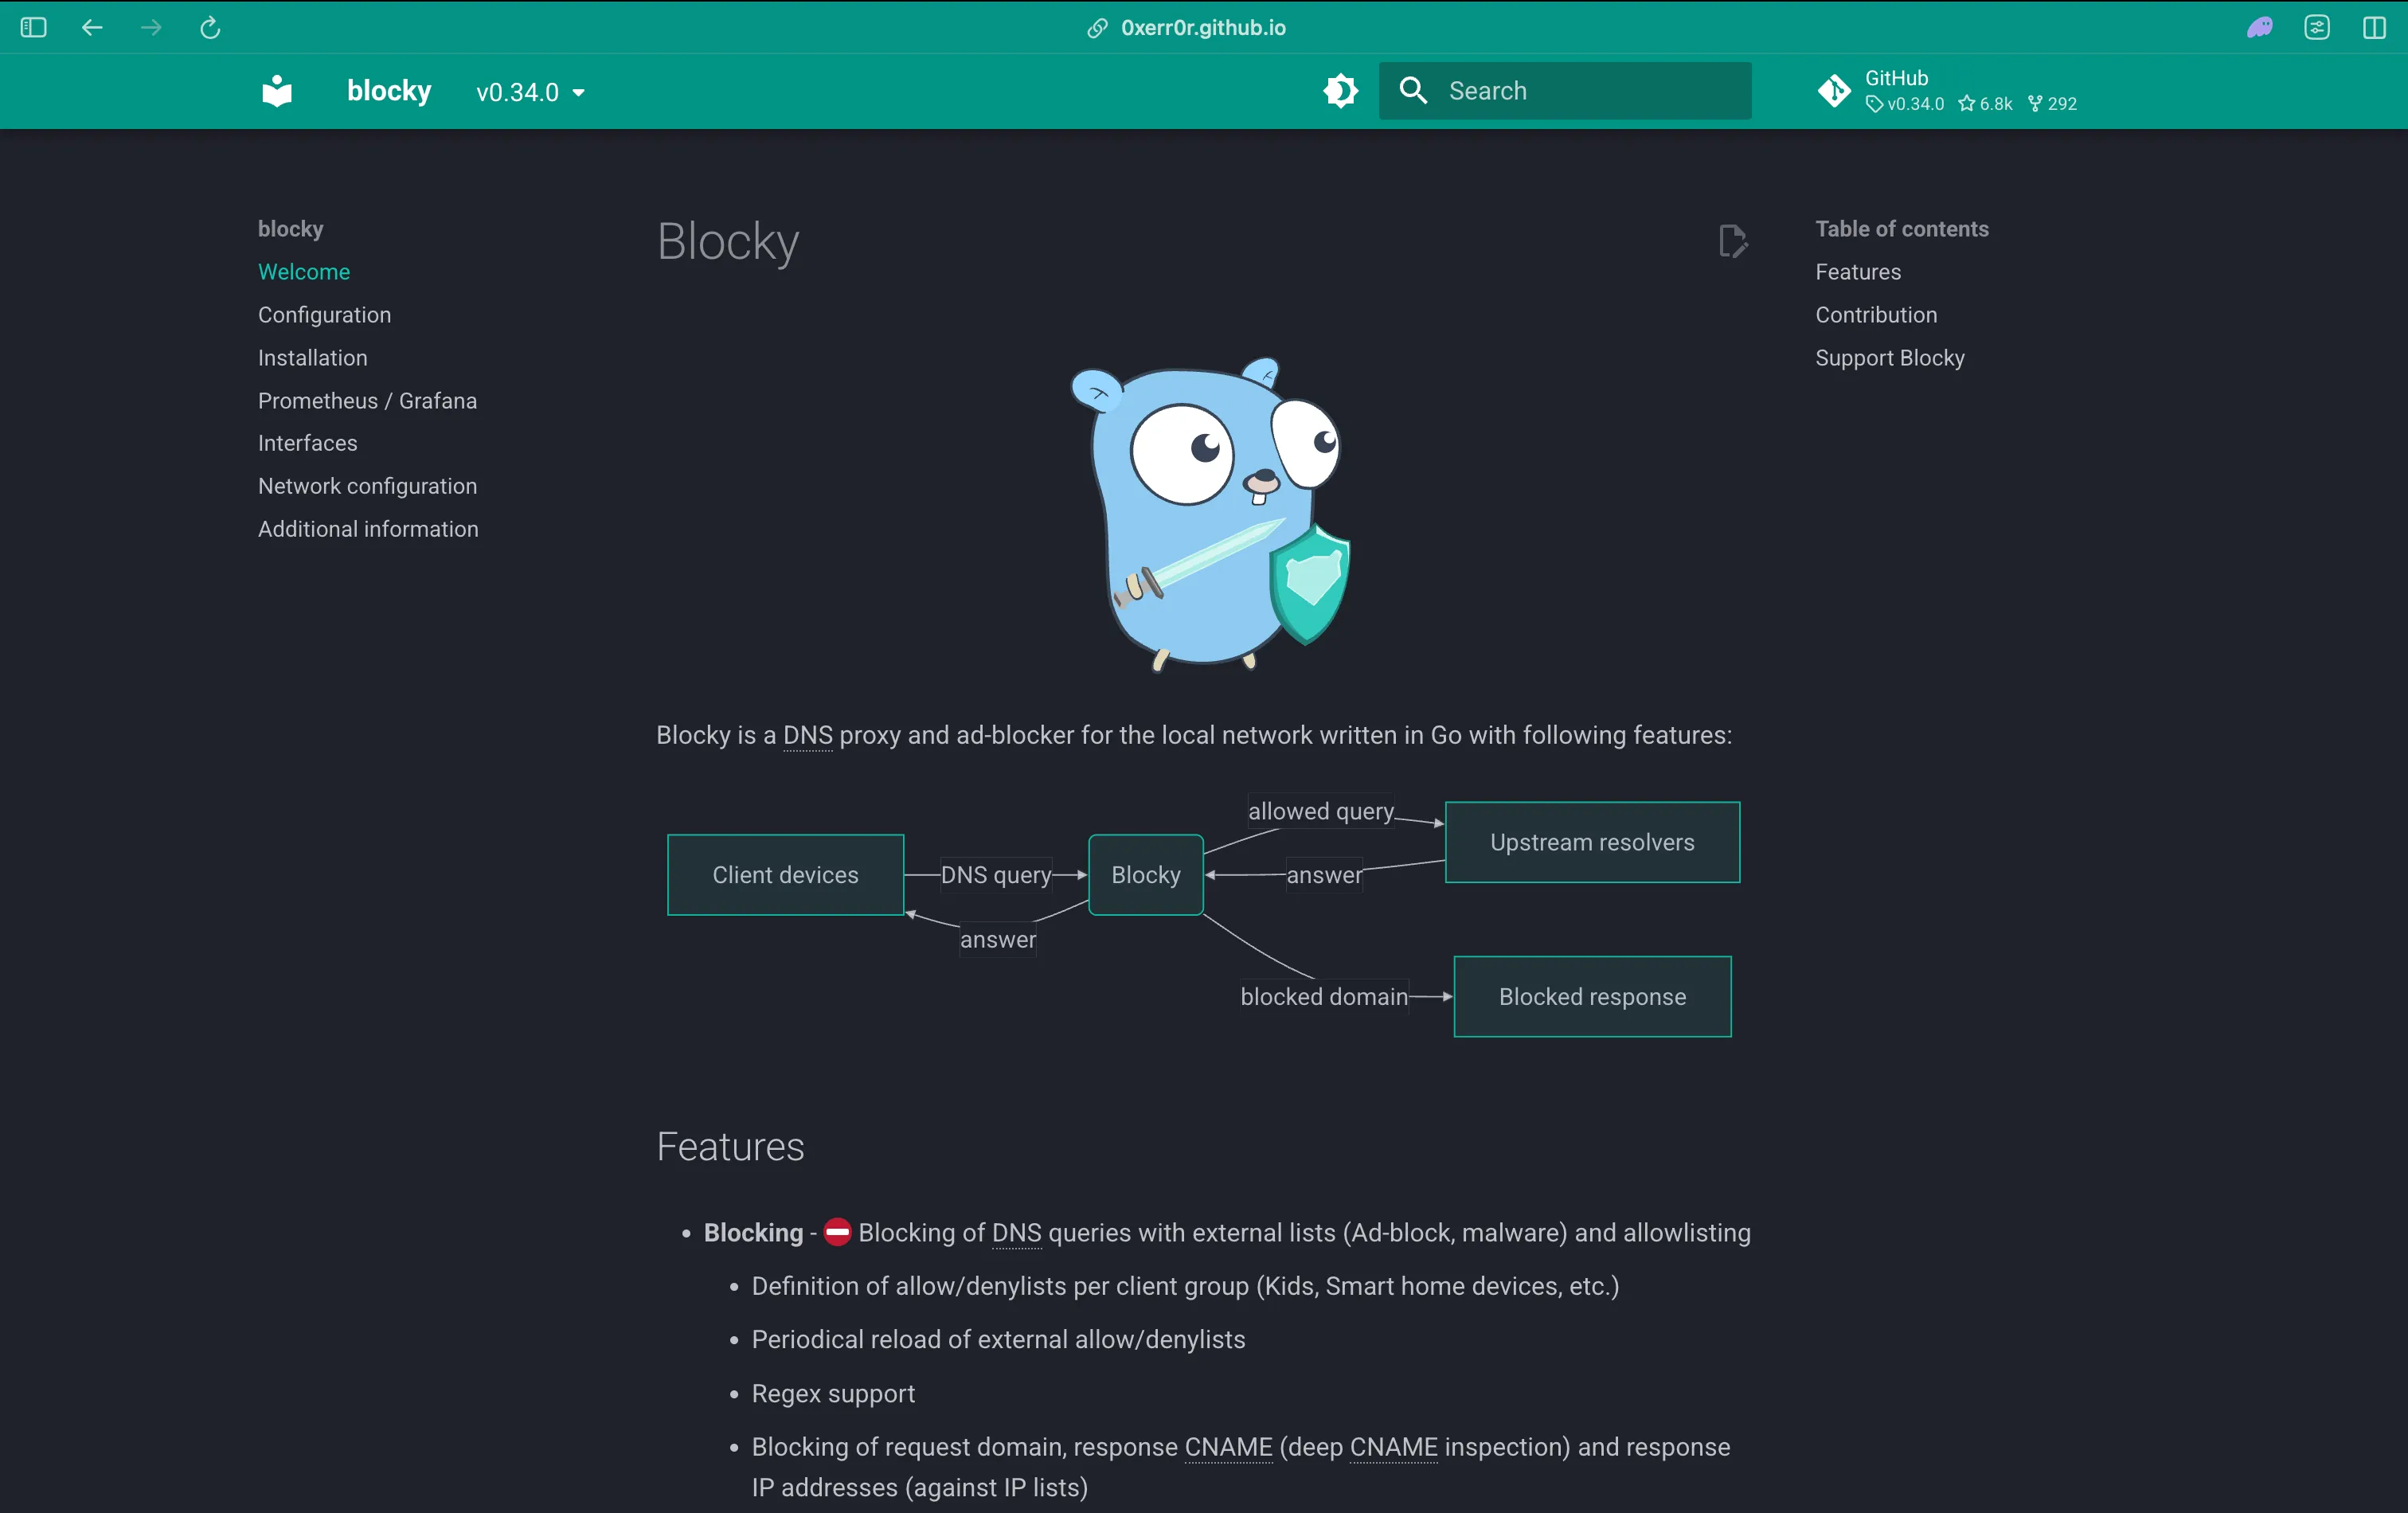Click the magnifier search icon
This screenshot has width=2408, height=1513.
click(x=1413, y=91)
